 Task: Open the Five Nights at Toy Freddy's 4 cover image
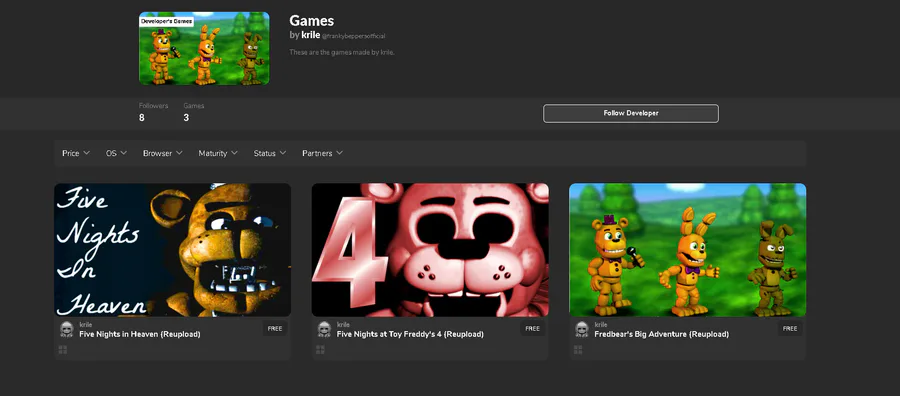pyautogui.click(x=430, y=250)
